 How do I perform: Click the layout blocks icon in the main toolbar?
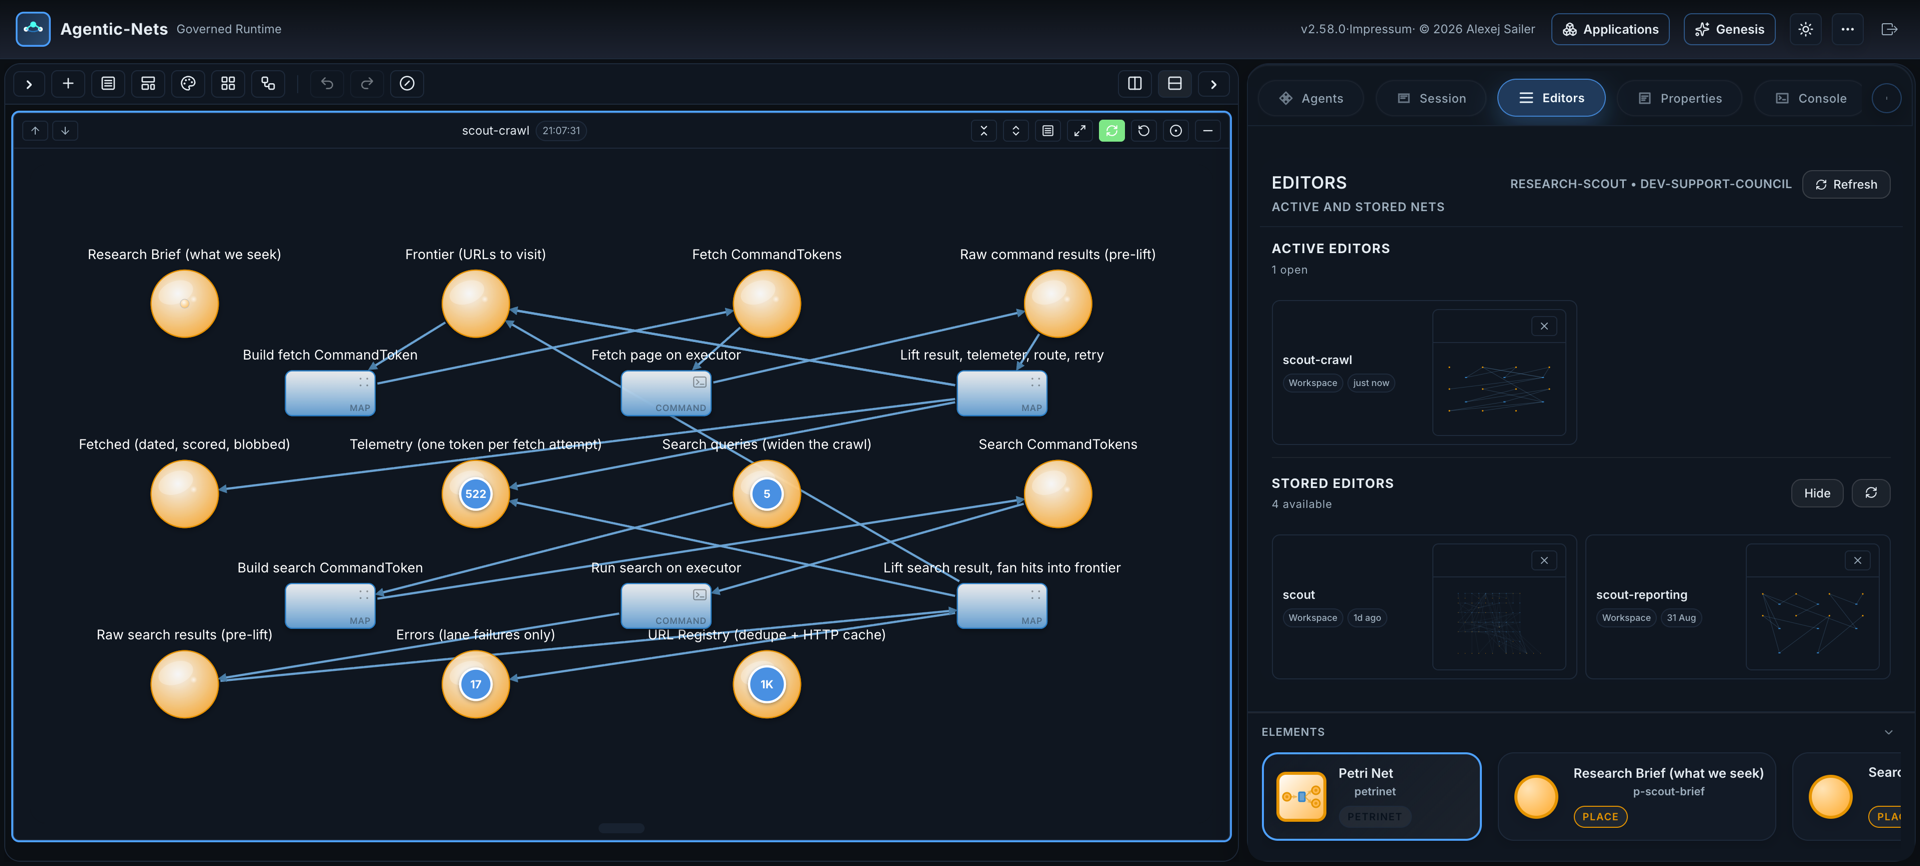coord(148,84)
